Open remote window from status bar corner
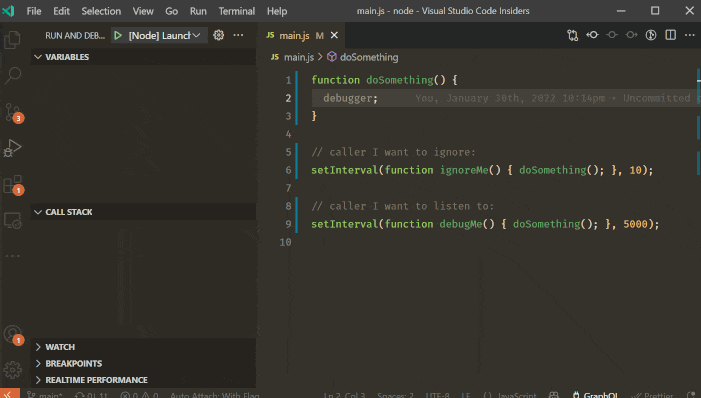 point(9,394)
